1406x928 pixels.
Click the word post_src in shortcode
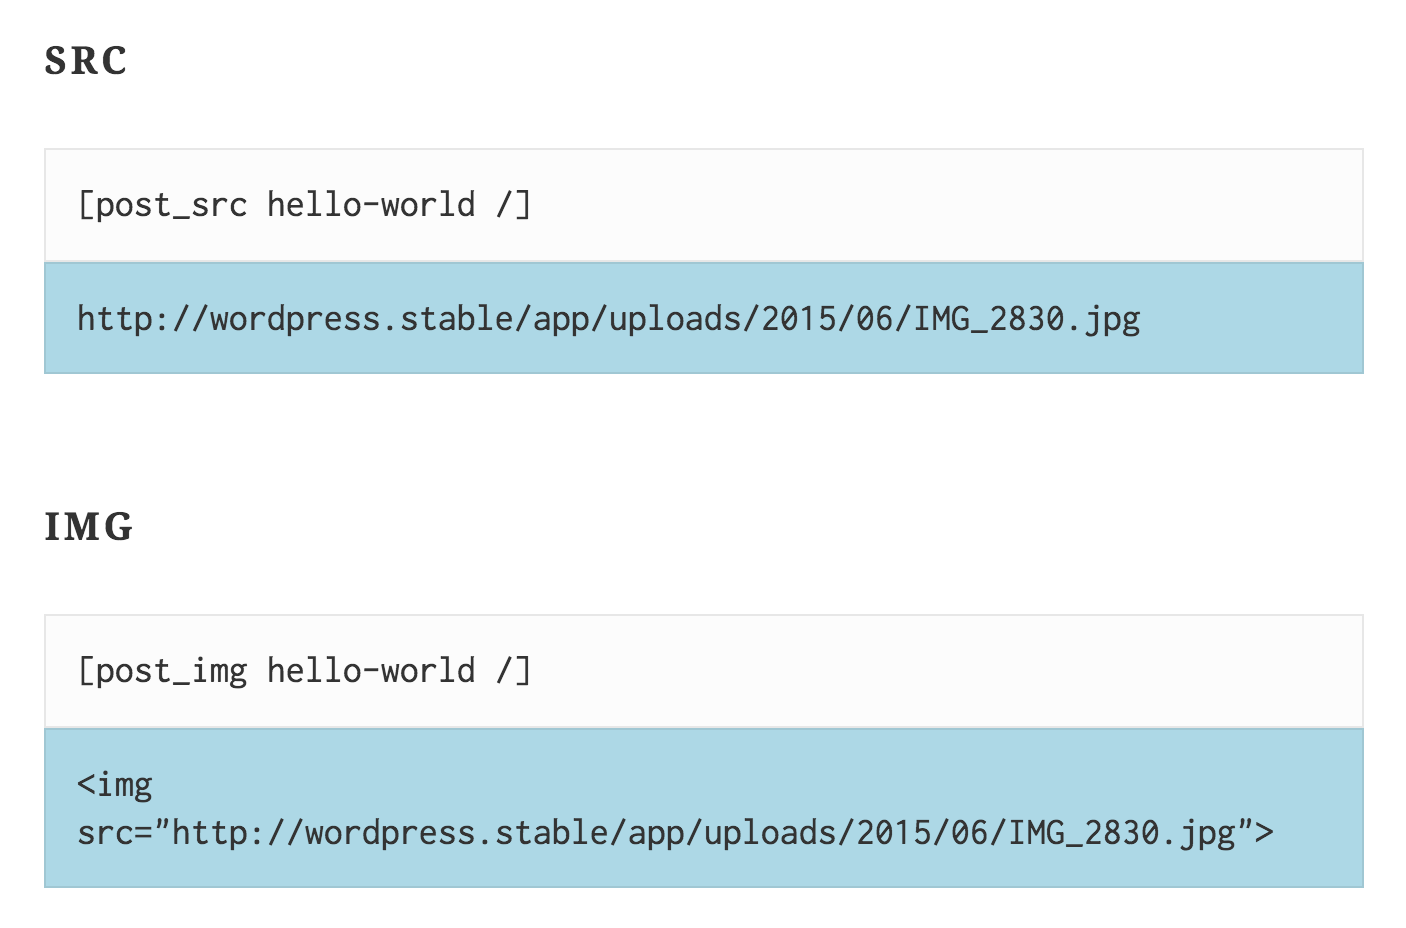pyautogui.click(x=171, y=205)
